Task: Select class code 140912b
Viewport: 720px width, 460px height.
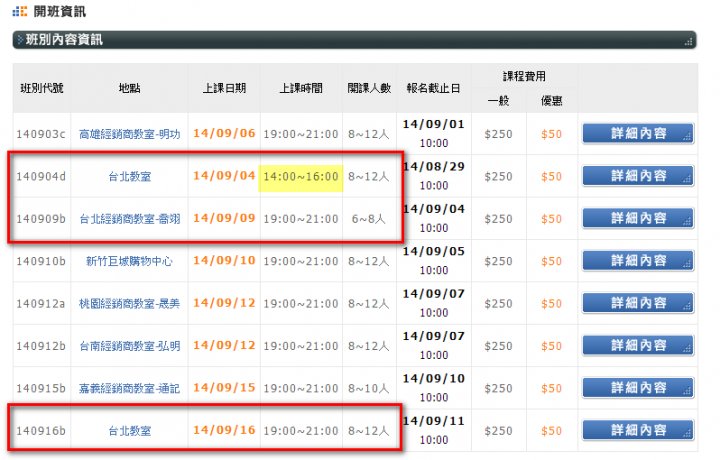Action: click(41, 346)
